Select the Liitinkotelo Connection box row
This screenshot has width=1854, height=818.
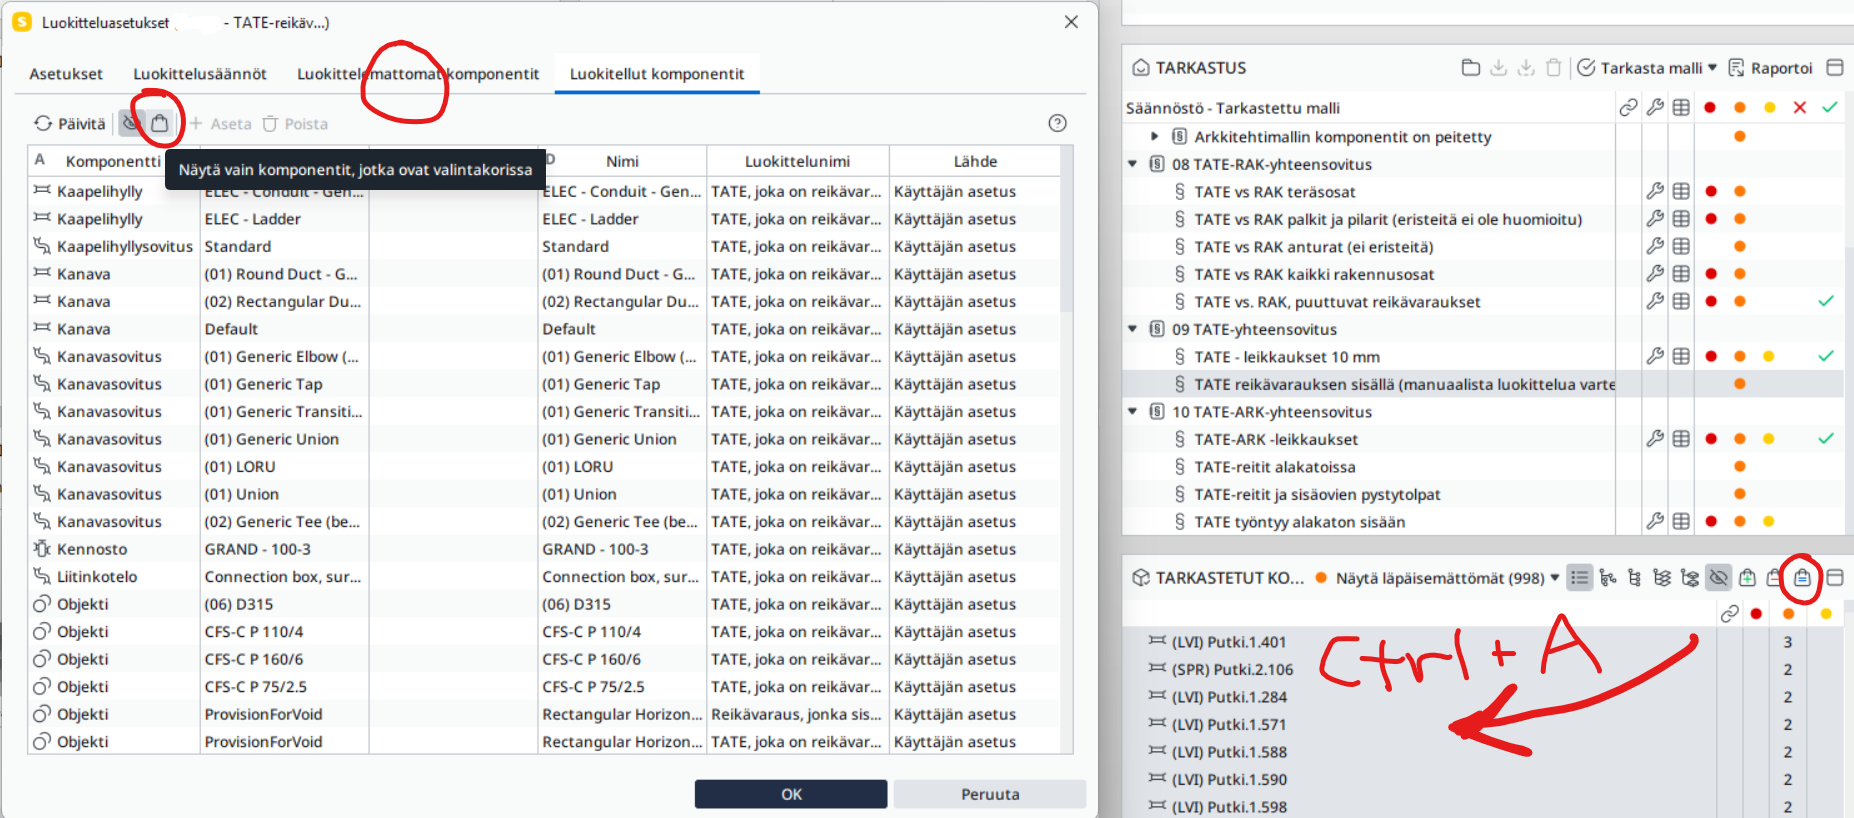coord(544,577)
